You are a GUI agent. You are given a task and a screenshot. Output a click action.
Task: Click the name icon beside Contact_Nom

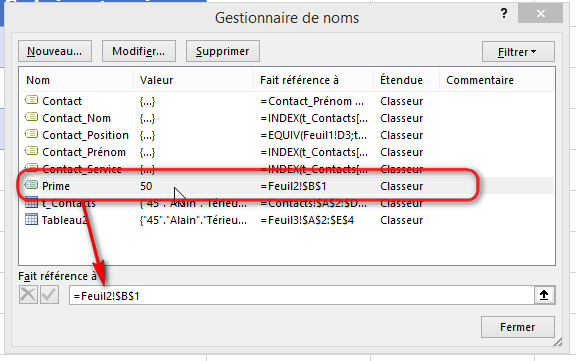pos(31,117)
